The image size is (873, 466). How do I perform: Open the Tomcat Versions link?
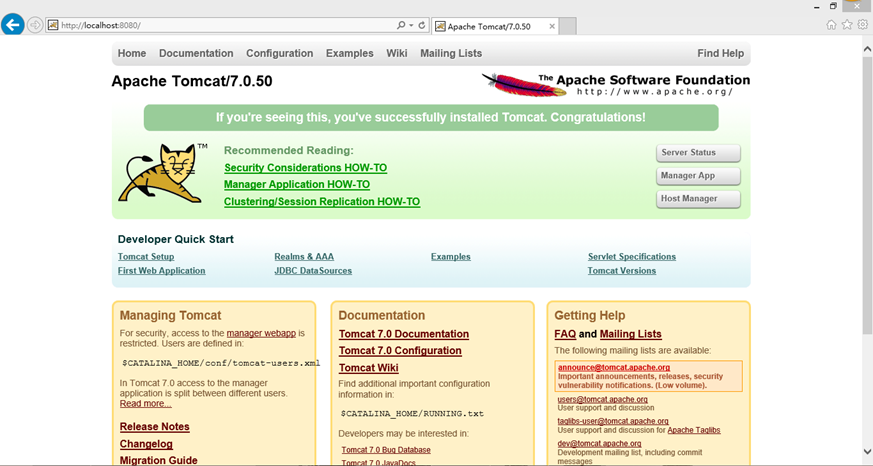[622, 271]
